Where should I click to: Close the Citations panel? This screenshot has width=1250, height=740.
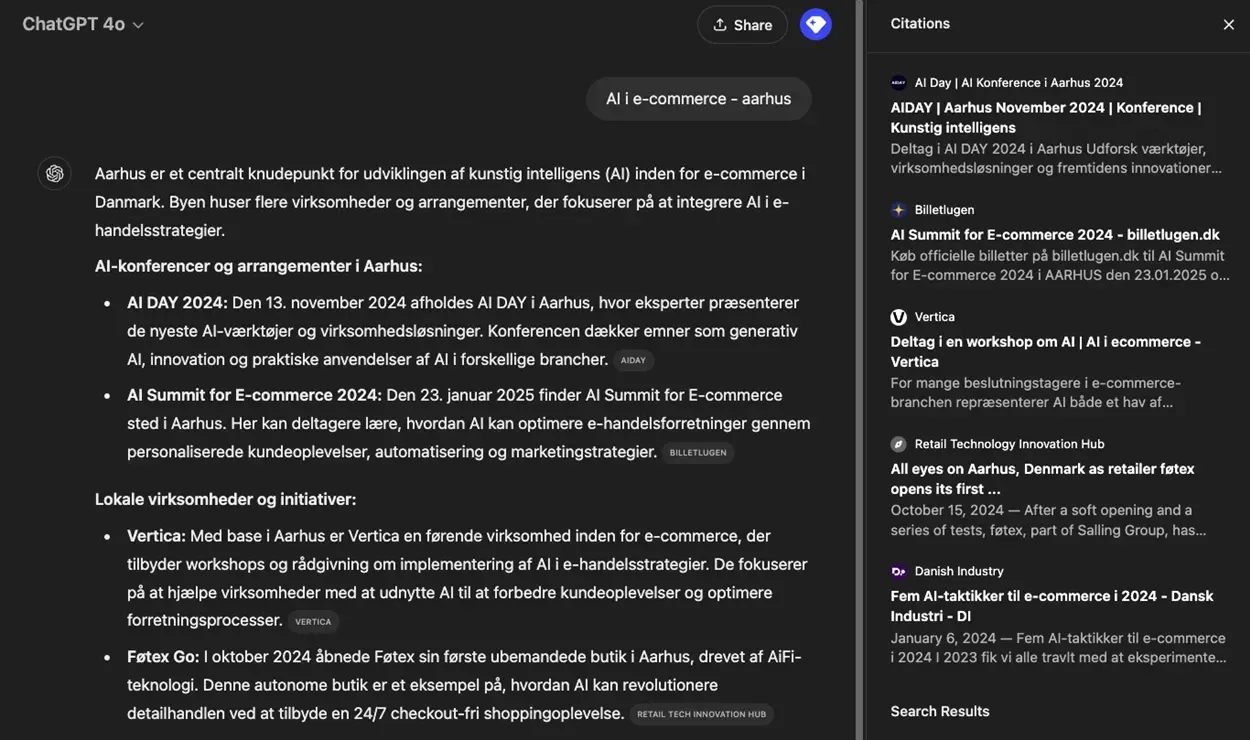click(1228, 25)
